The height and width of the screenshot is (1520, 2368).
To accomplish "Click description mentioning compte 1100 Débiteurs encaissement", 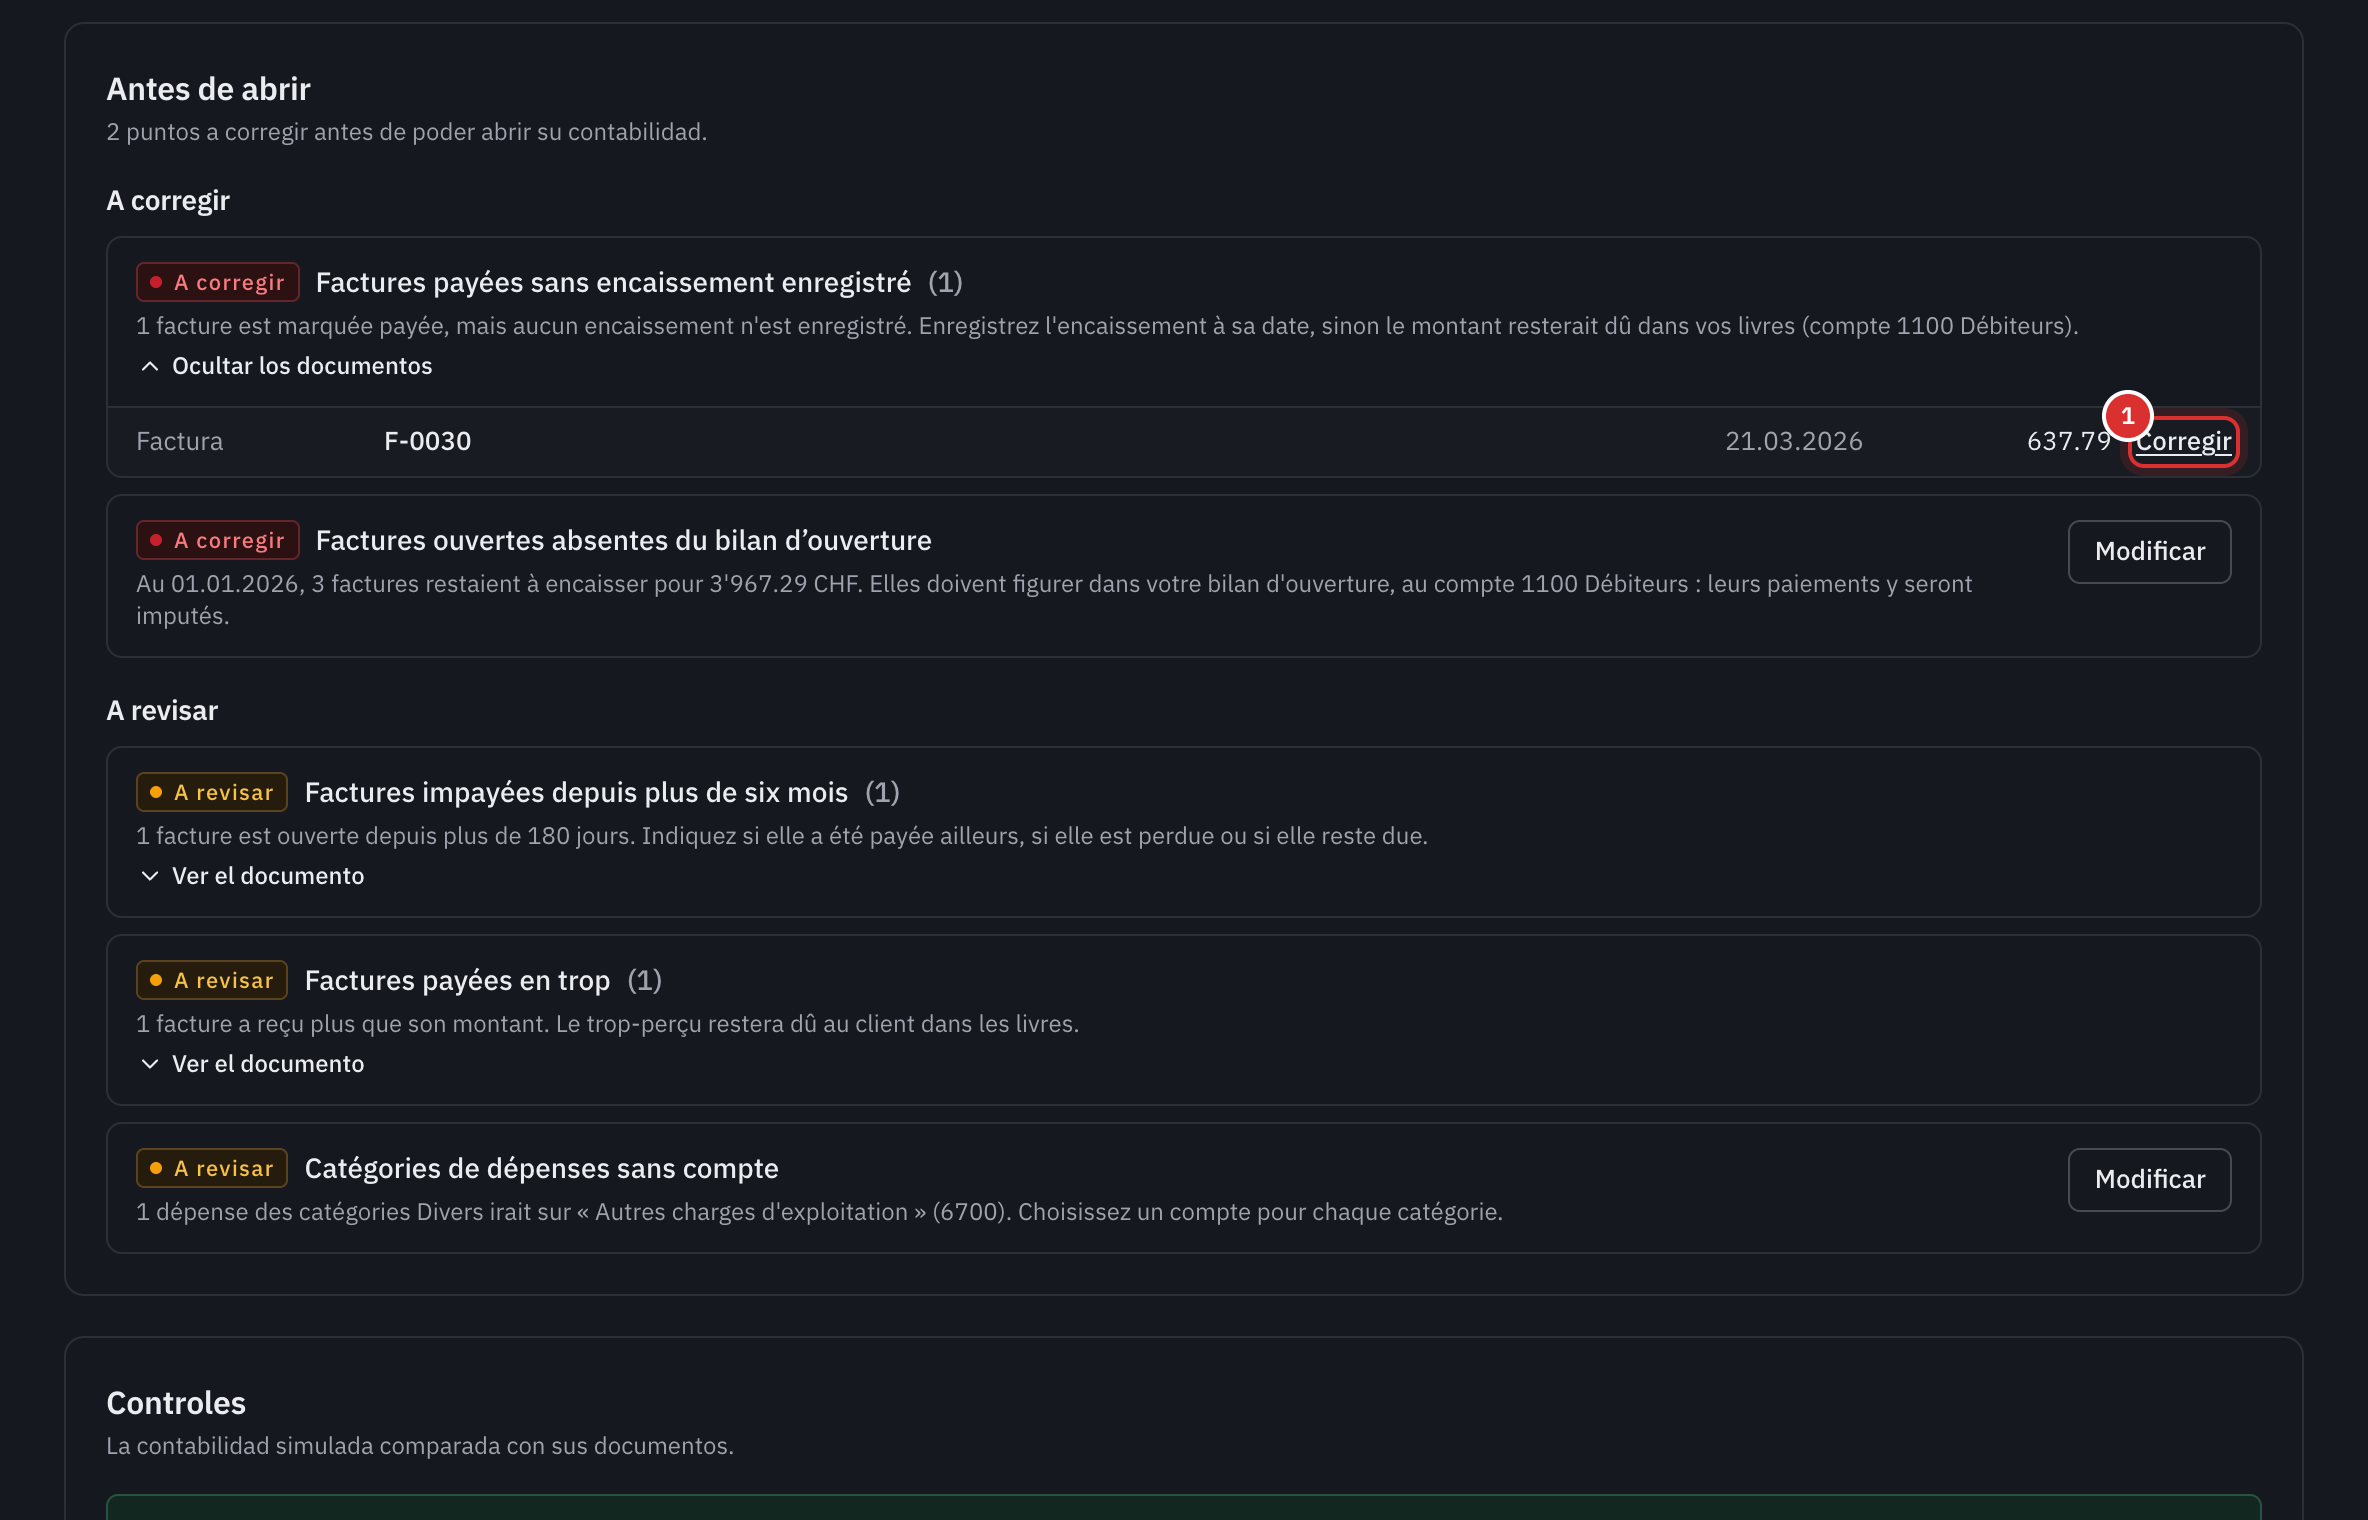I will [1107, 326].
